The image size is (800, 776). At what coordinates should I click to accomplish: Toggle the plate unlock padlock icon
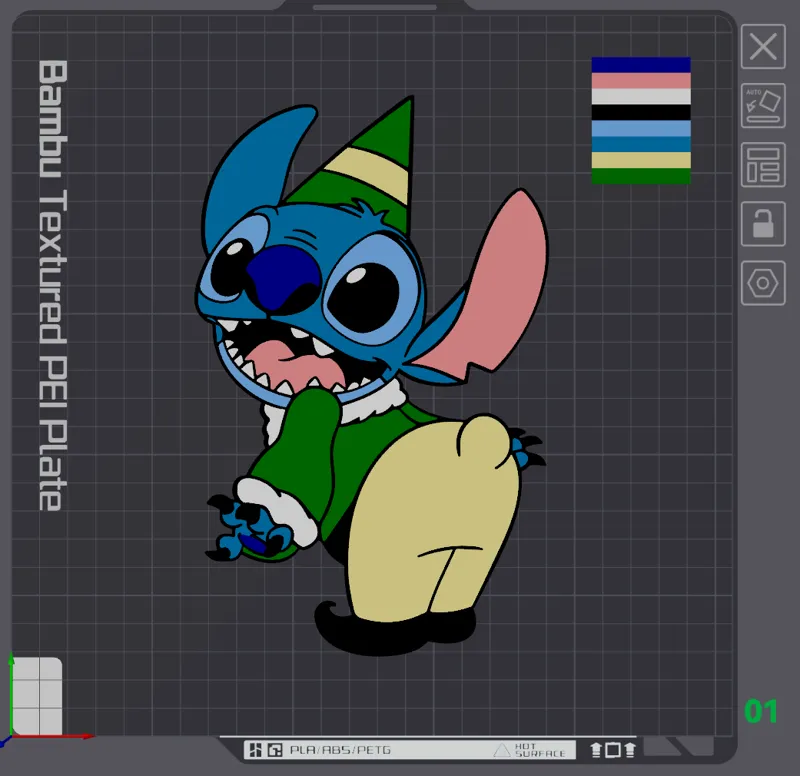pyautogui.click(x=763, y=224)
